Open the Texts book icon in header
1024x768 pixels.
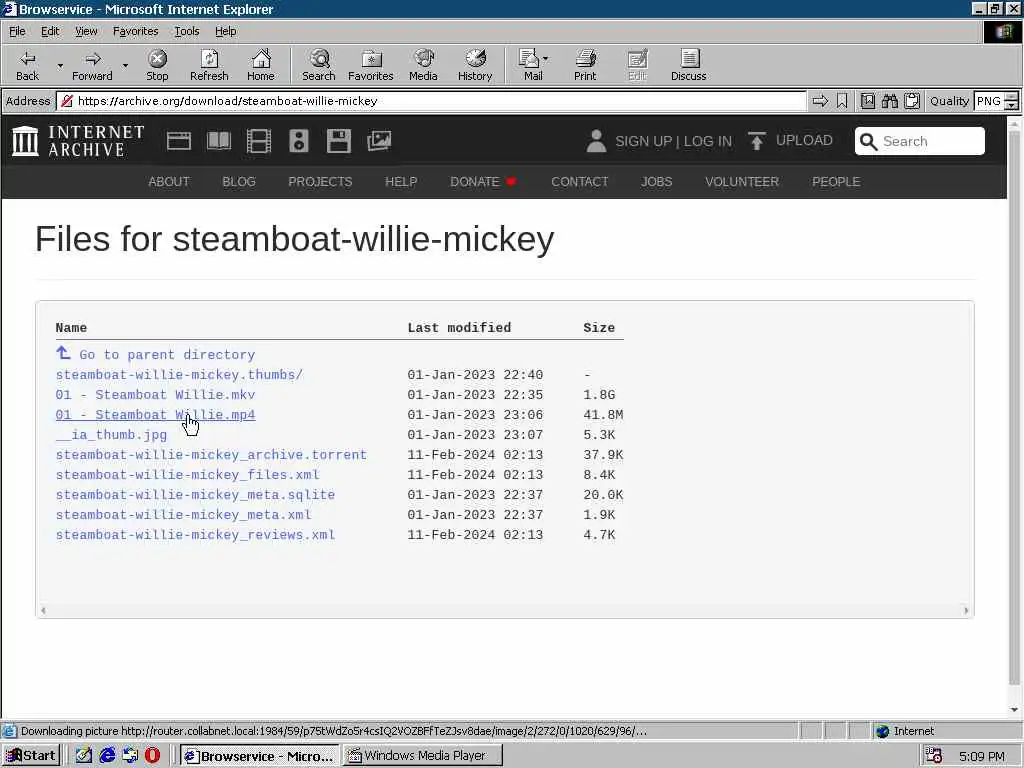219,141
